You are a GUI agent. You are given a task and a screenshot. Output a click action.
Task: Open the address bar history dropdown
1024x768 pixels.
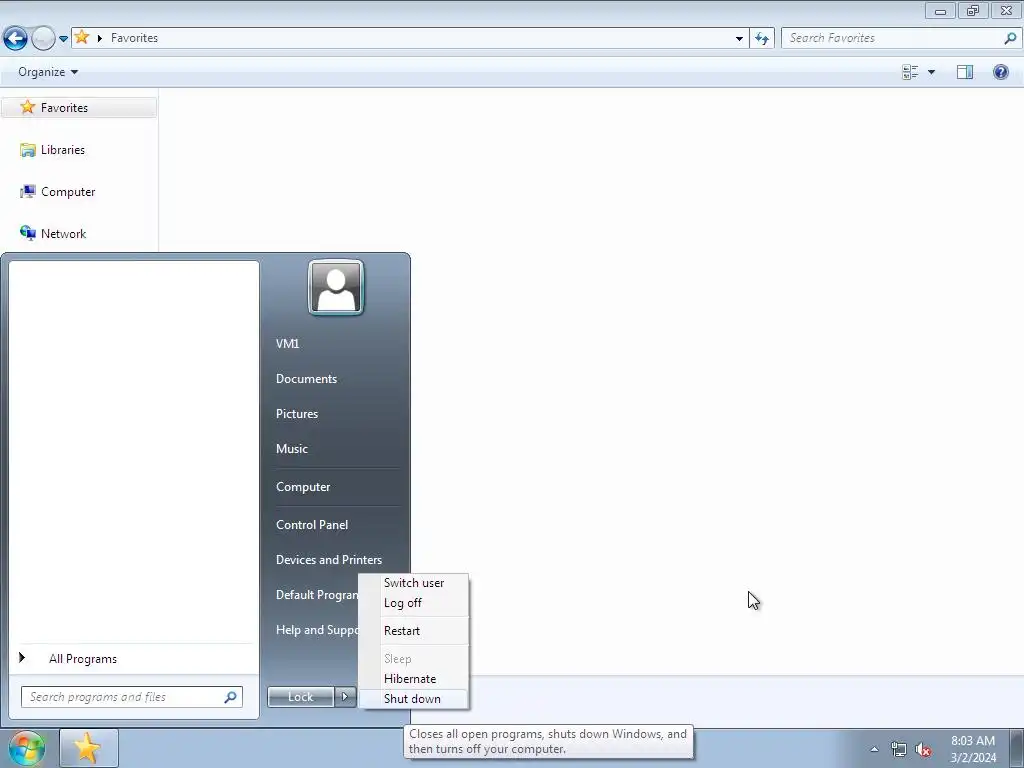pos(739,38)
